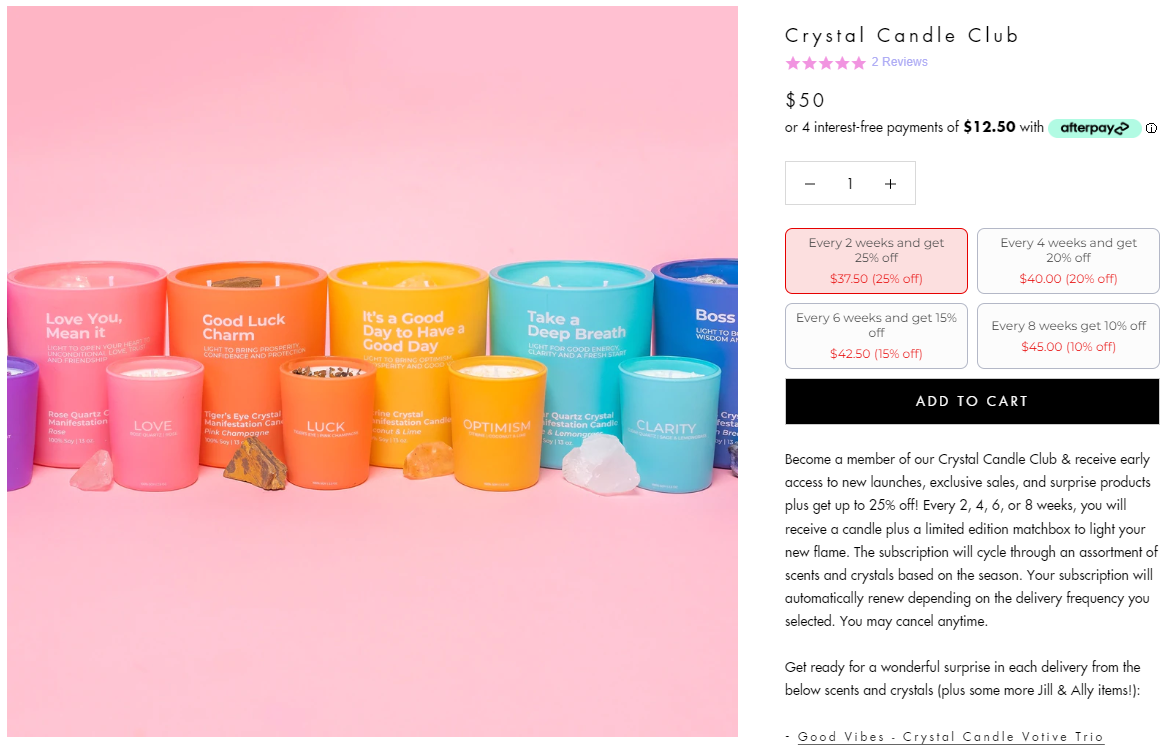1169x745 pixels.
Task: Click the five-star rating icons
Action: coord(825,63)
